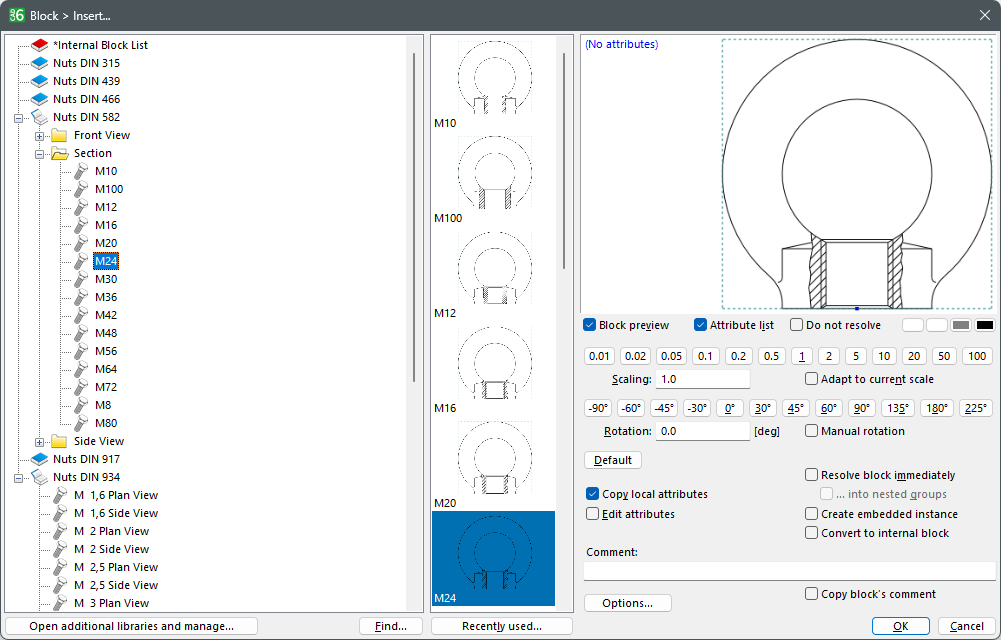Click the bolt icon beside M56

click(x=81, y=351)
